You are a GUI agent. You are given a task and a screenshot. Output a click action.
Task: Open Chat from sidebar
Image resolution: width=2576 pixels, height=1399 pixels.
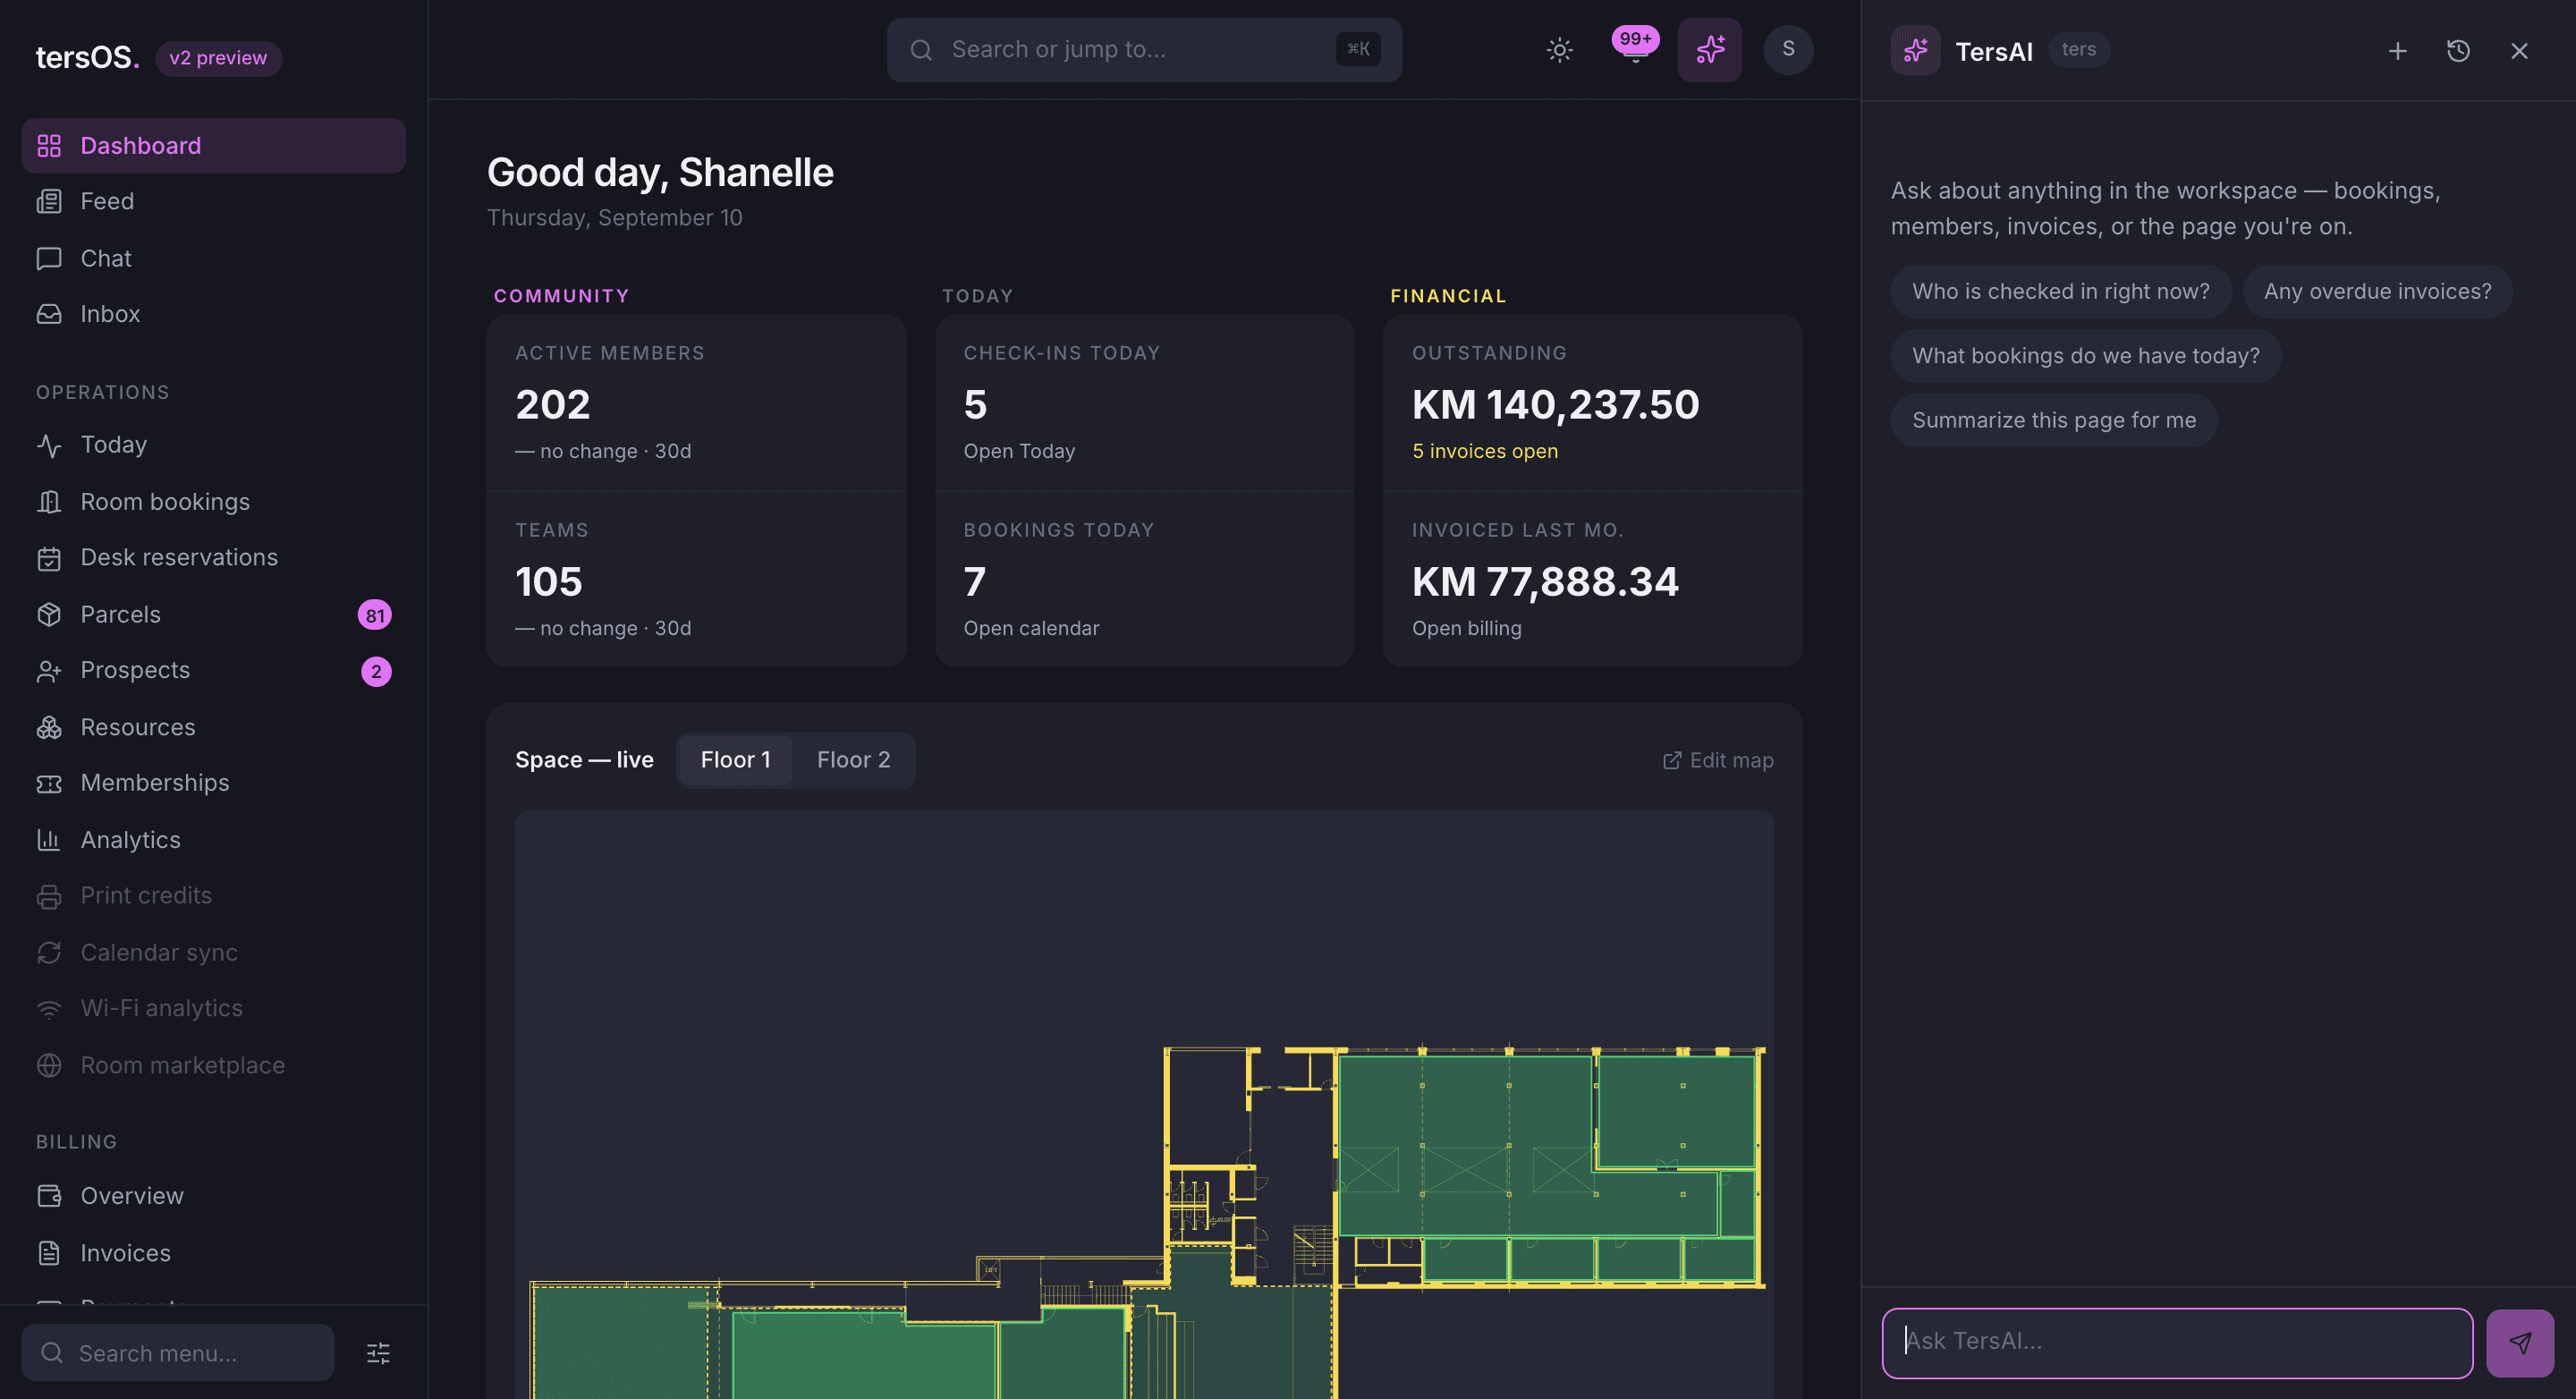pyautogui.click(x=213, y=258)
